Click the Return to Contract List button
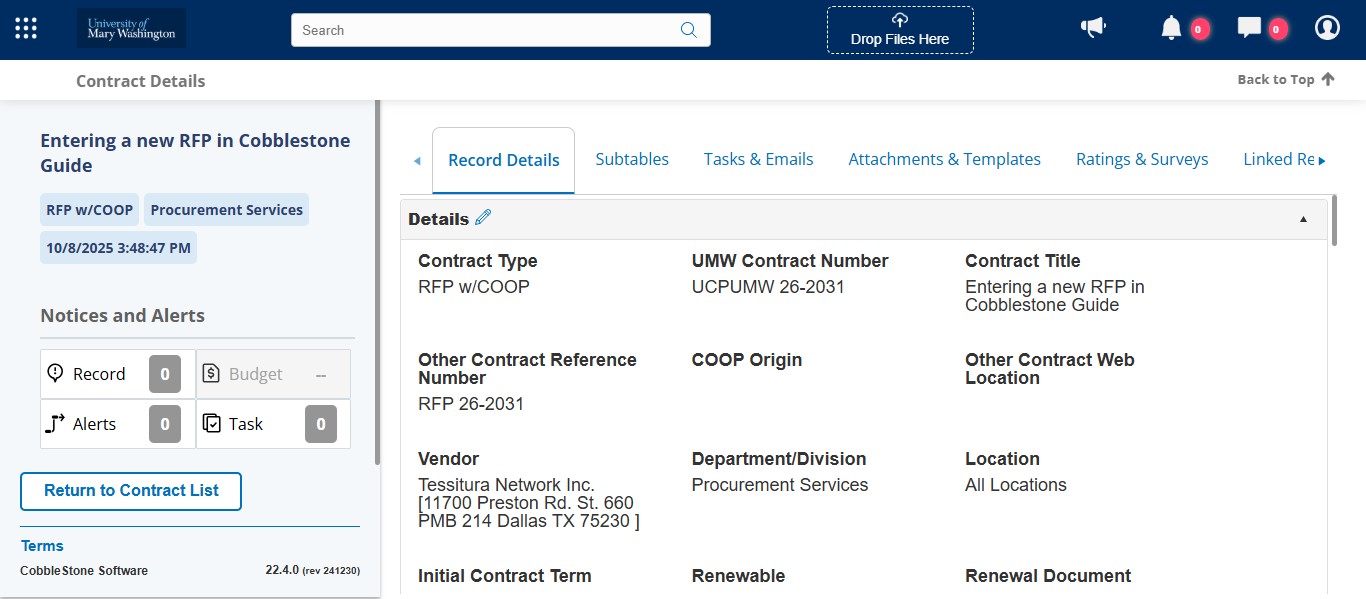 130,491
